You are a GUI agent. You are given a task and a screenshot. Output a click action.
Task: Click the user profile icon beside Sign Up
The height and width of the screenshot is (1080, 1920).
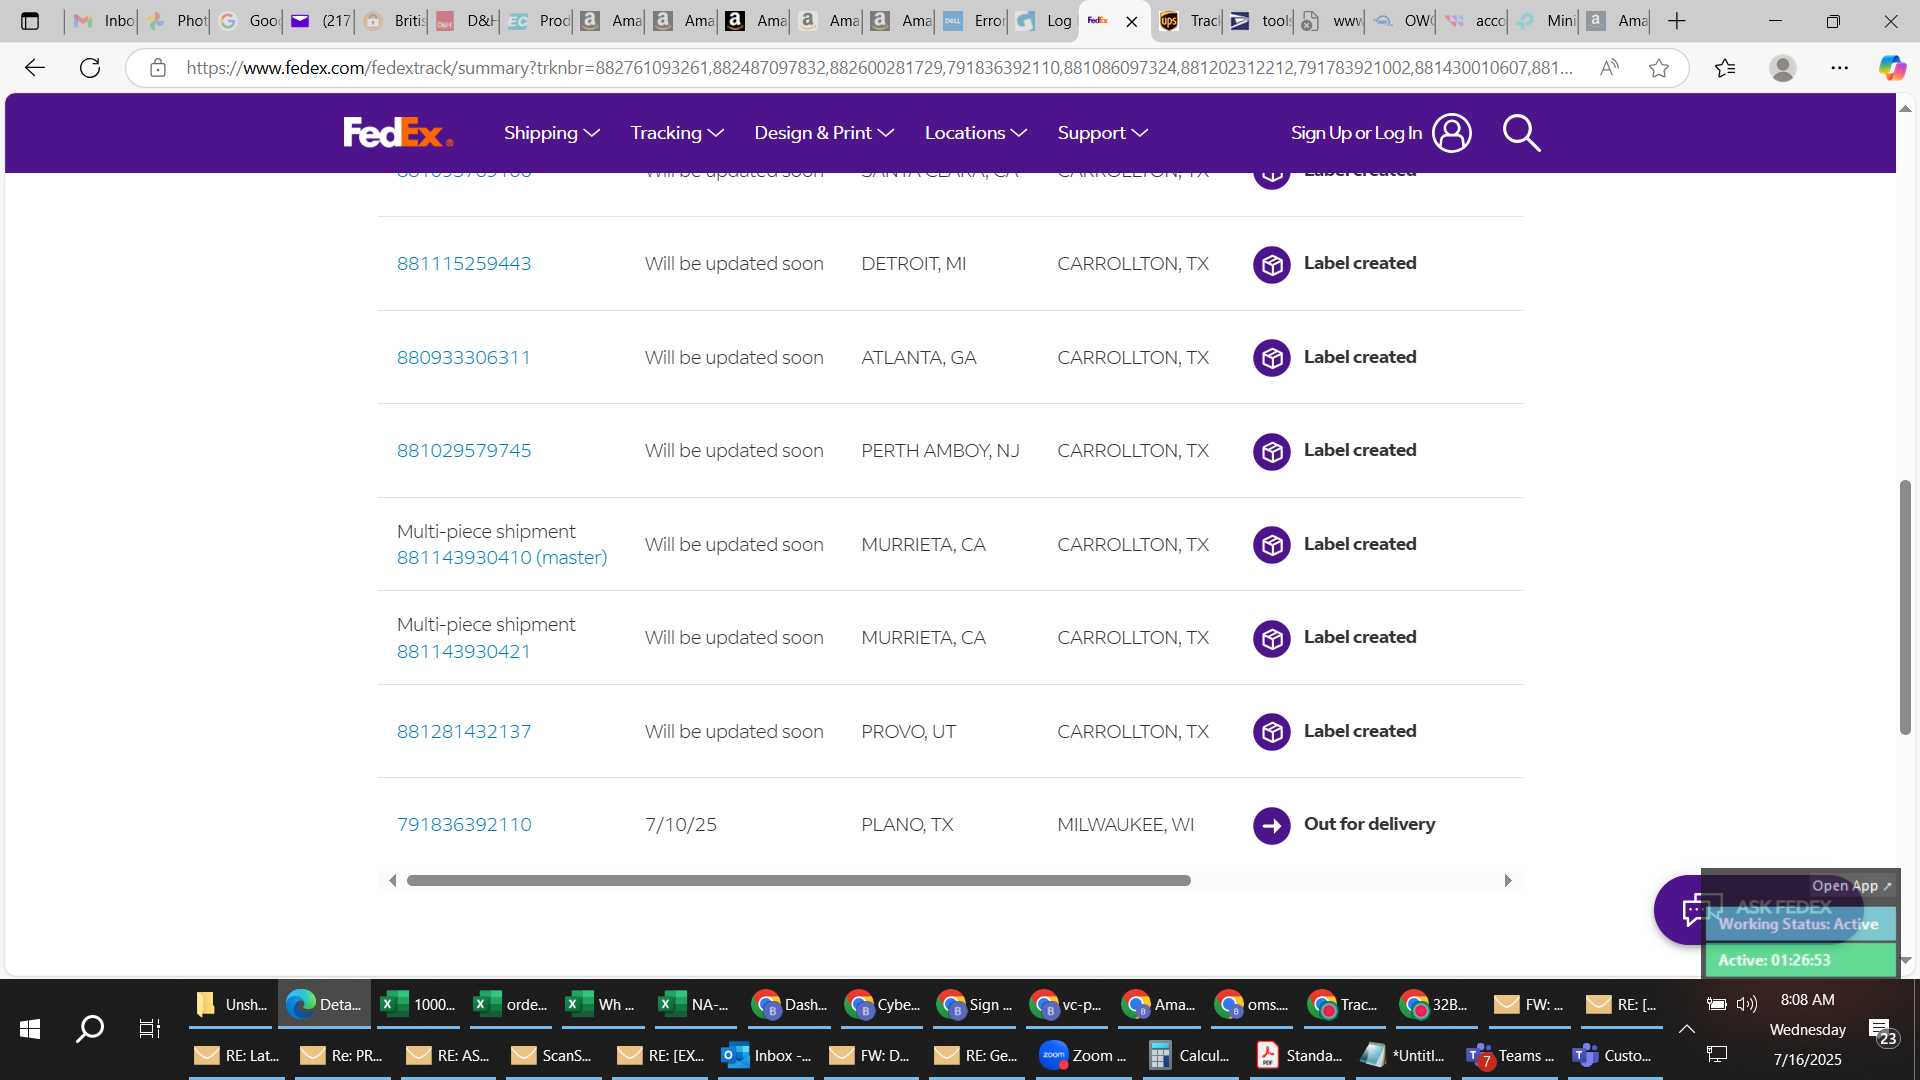click(x=1451, y=133)
